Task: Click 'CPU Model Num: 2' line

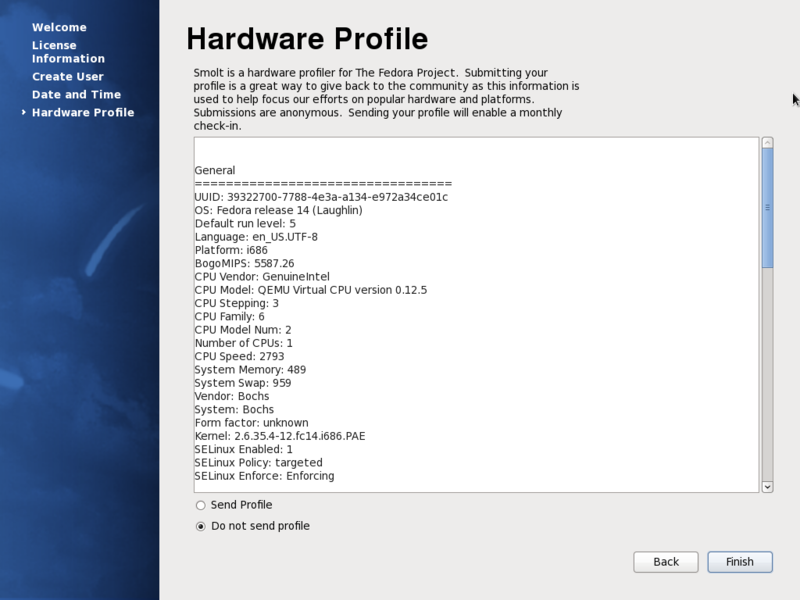Action: [x=243, y=330]
